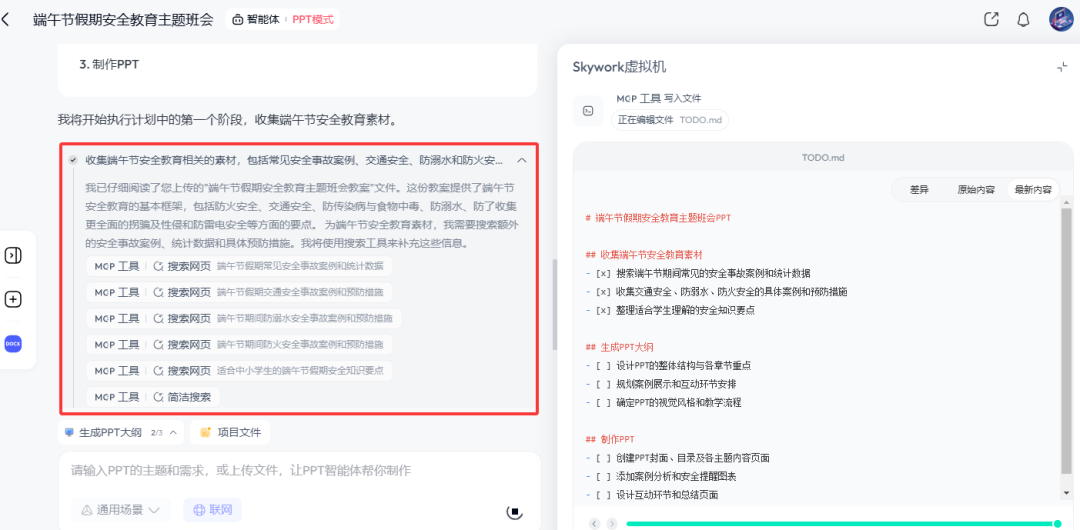Open the share/export icon in header

(991, 19)
